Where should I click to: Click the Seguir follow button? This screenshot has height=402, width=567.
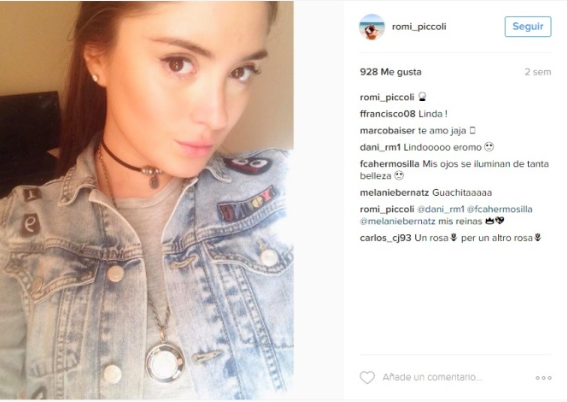tap(528, 26)
